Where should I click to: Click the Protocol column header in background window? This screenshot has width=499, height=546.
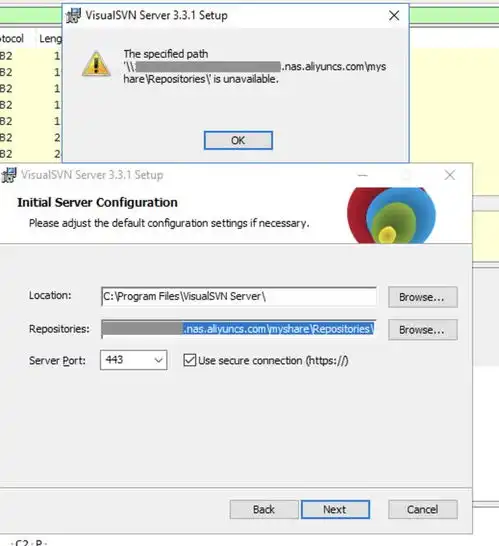click(x=12, y=38)
